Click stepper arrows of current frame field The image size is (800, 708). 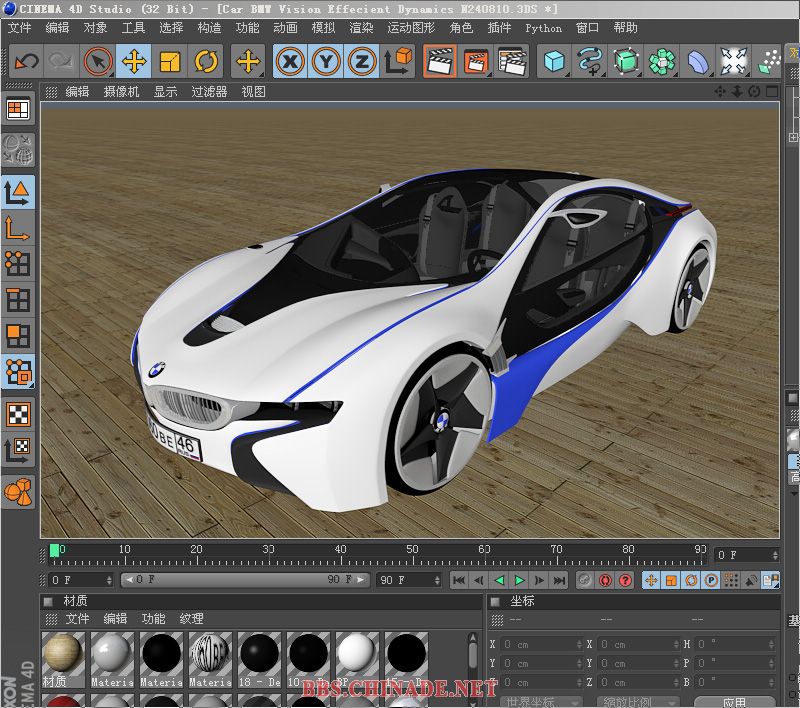pyautogui.click(x=774, y=555)
